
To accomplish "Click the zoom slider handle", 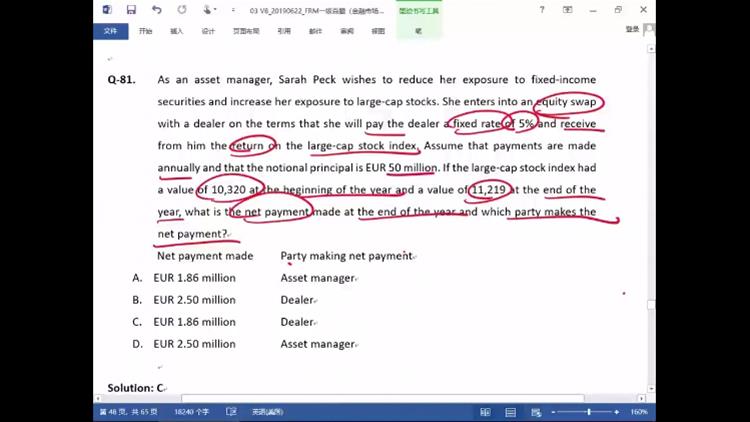I will tap(589, 412).
